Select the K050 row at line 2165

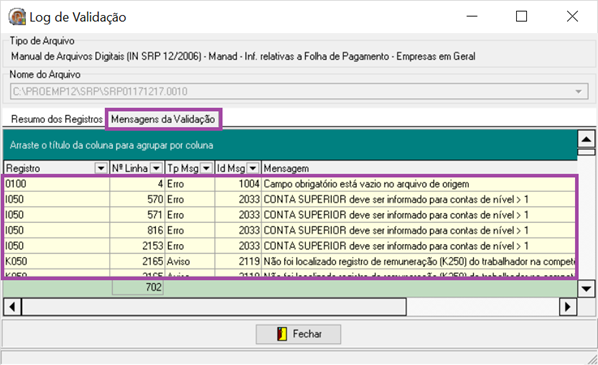290,262
